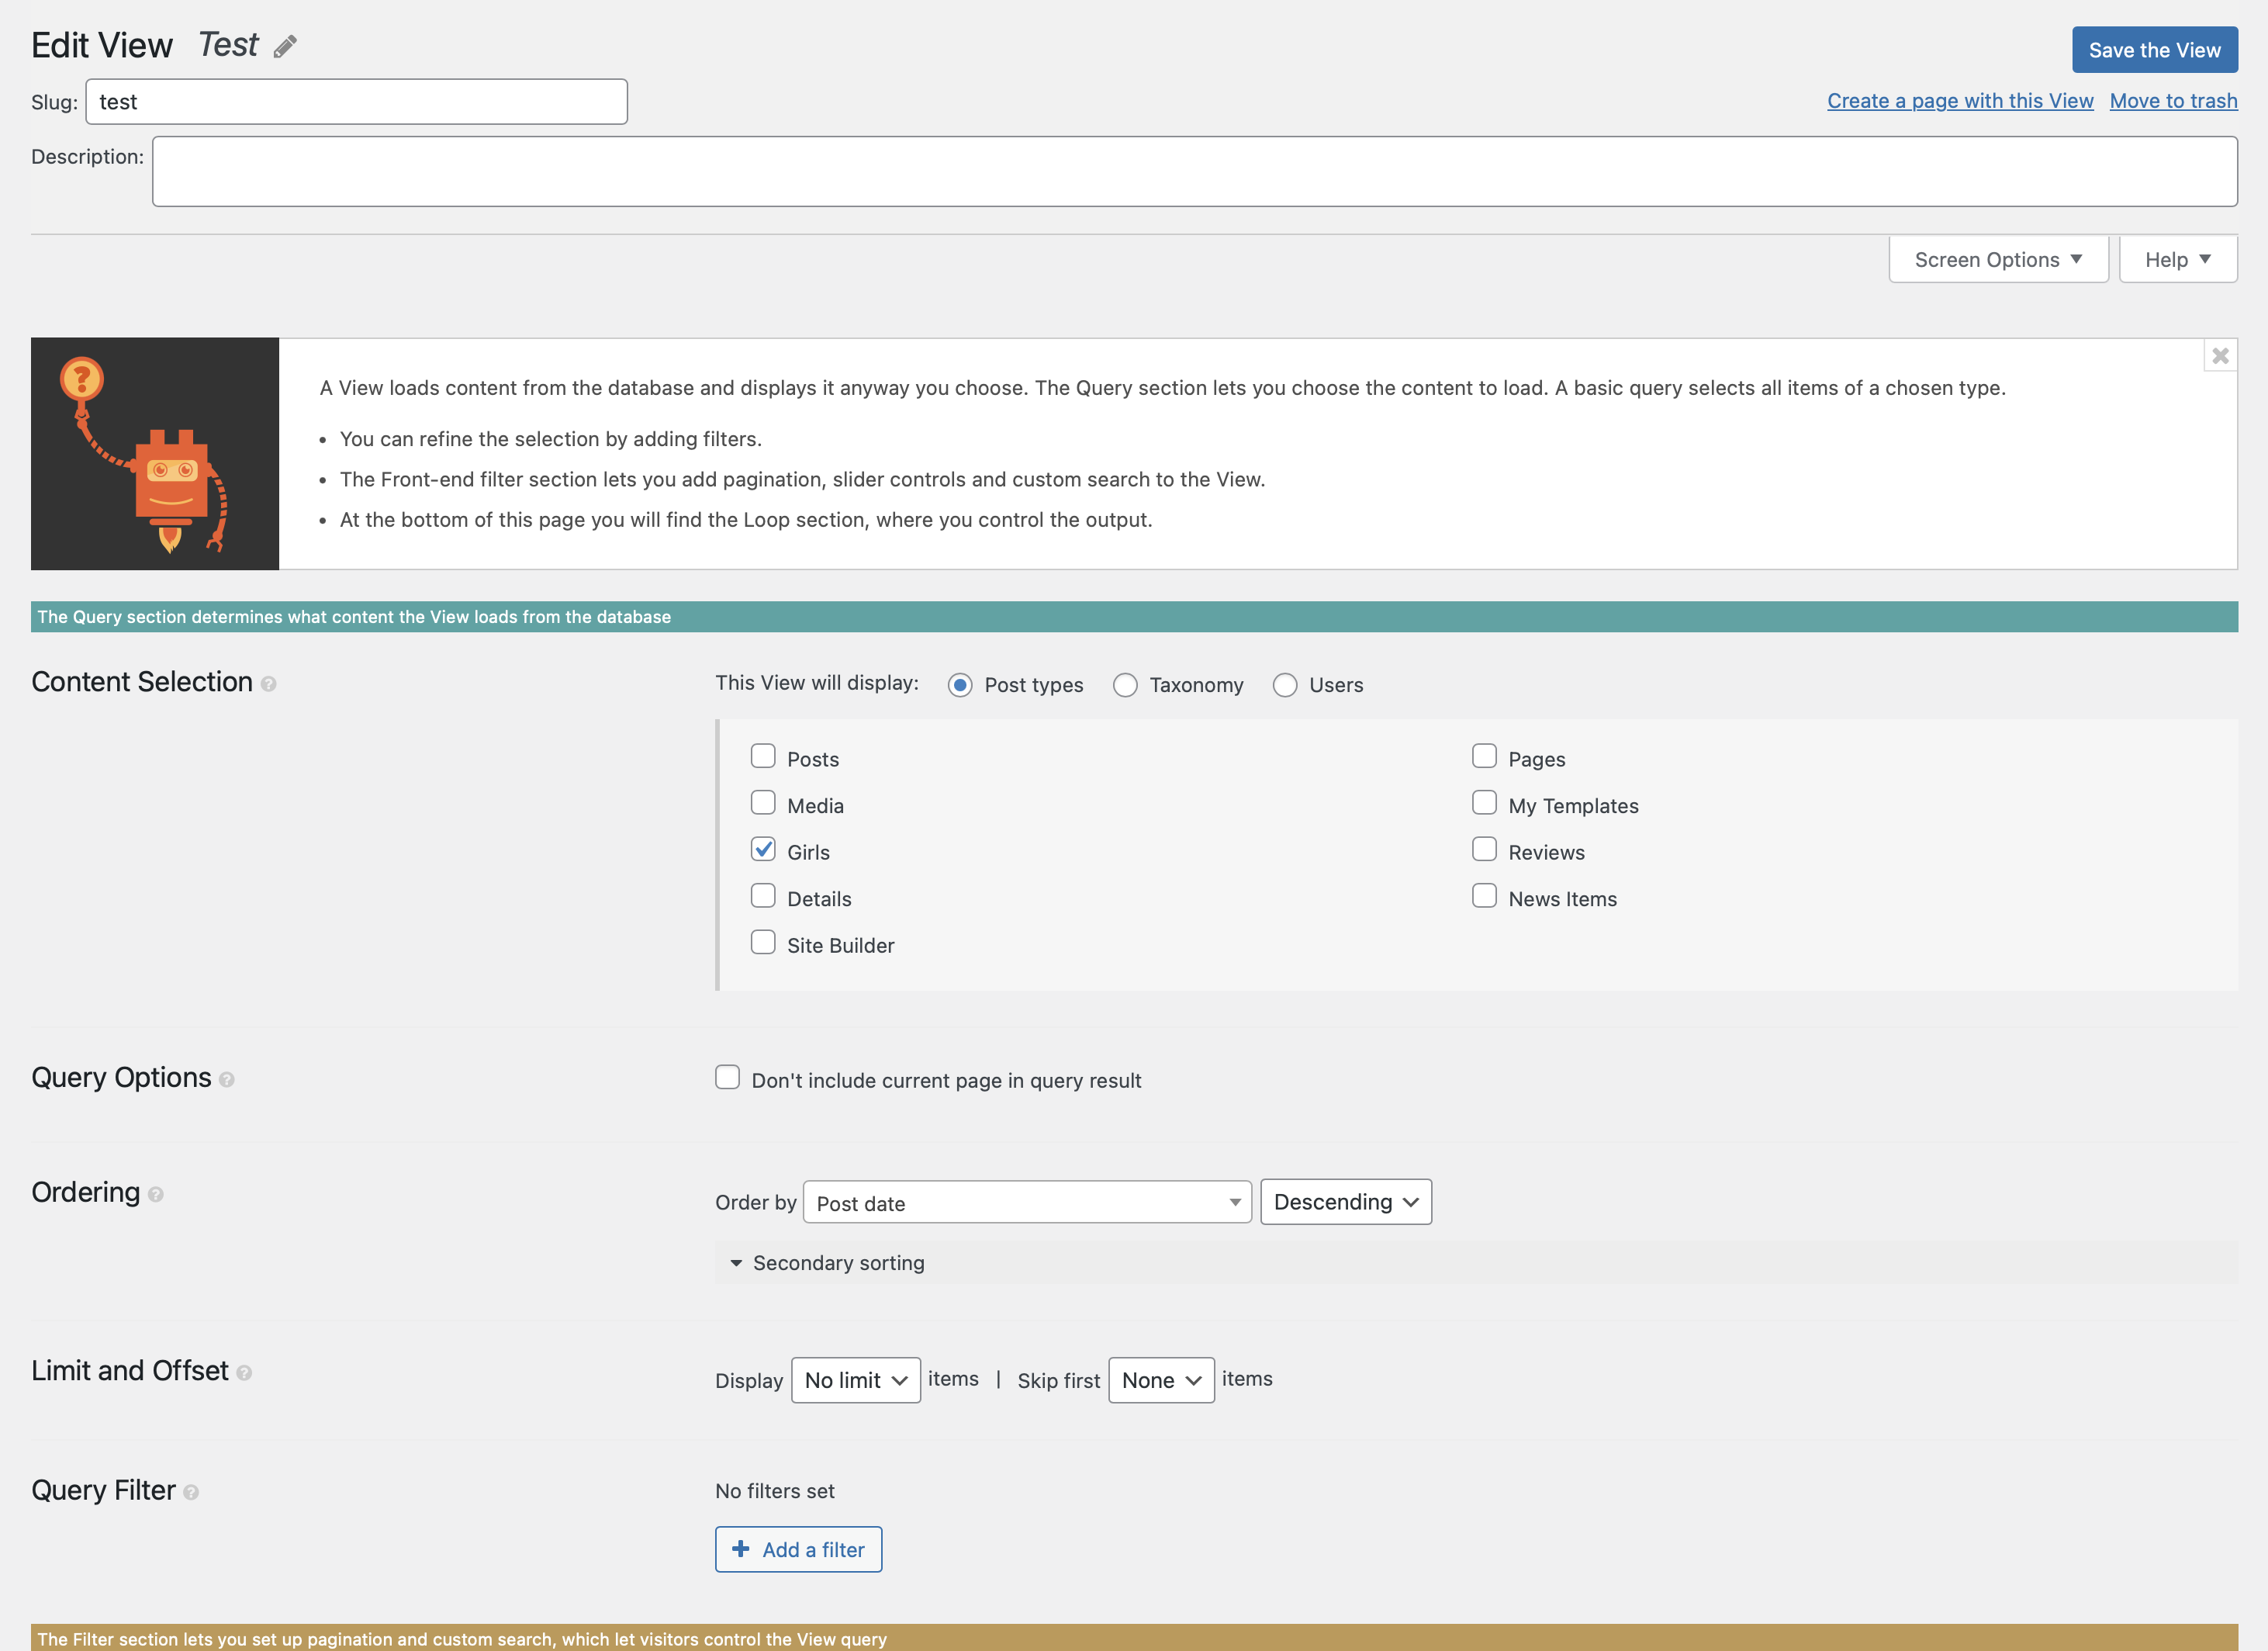
Task: Click help icon next to Limit and Offset
Action: 244,1373
